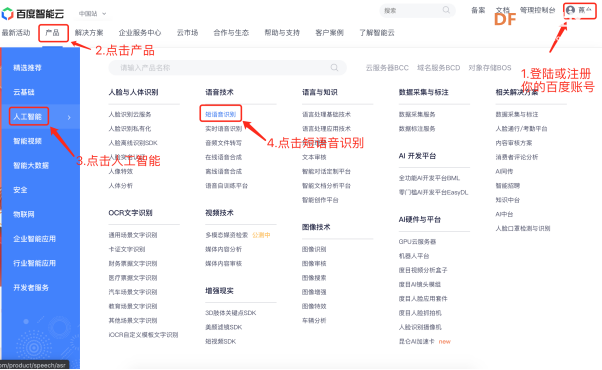602x370 pixels.
Task: Select 智能大数据 in the sidebar
Action: pyautogui.click(x=31, y=165)
